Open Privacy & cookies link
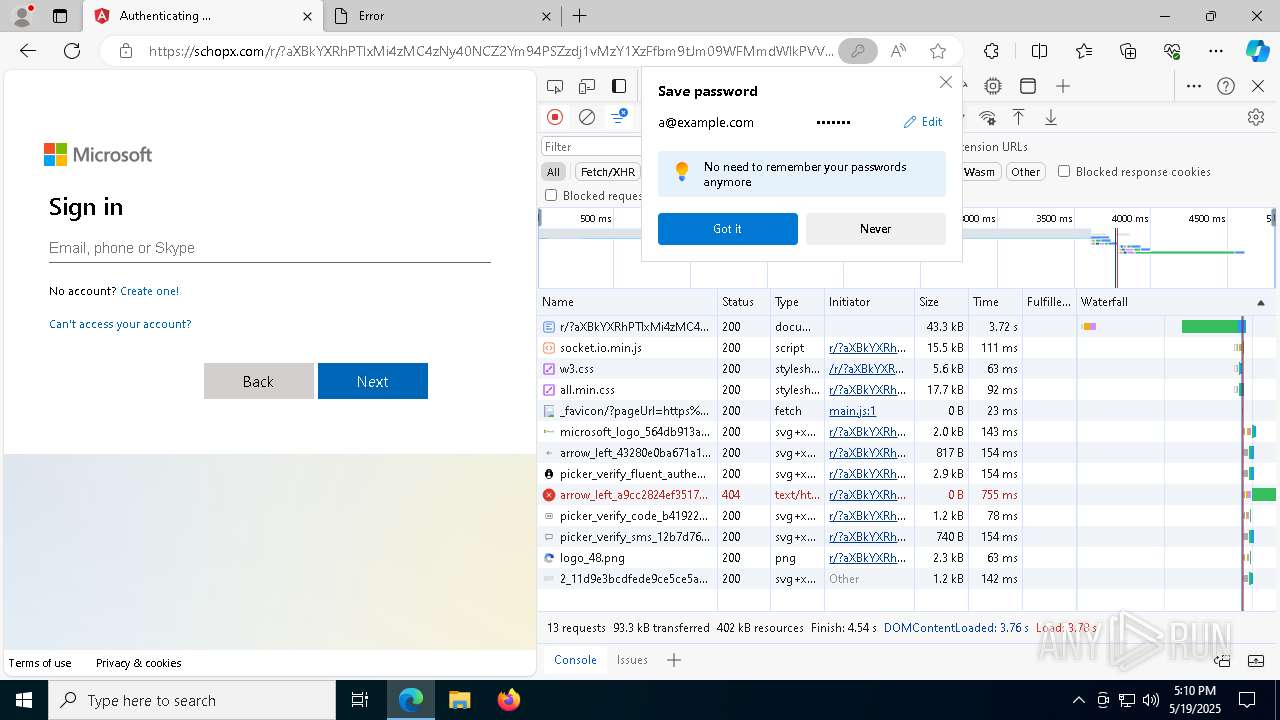This screenshot has width=1280, height=720. point(139,663)
